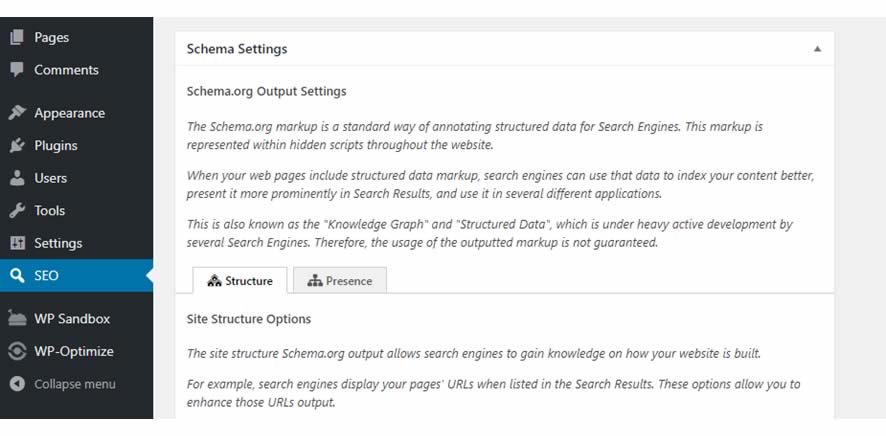Click the WP Sandbox icon

(17, 319)
